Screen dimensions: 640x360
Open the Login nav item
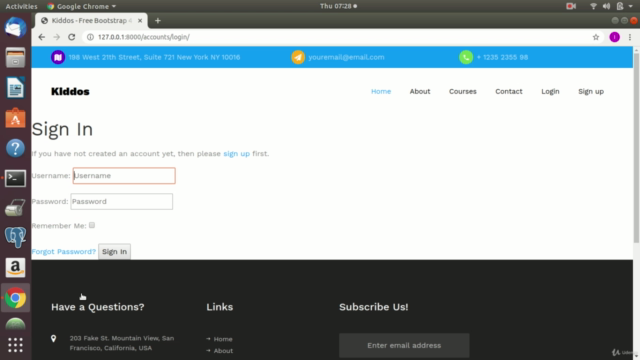[x=550, y=91]
